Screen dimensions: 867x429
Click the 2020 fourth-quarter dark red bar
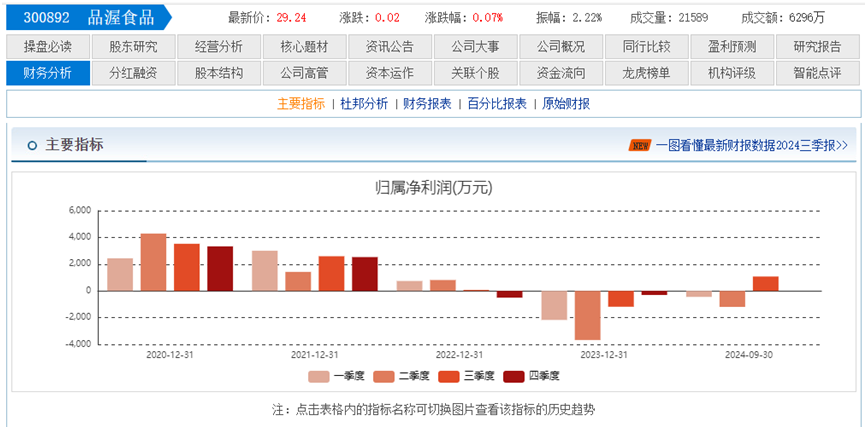coord(220,269)
